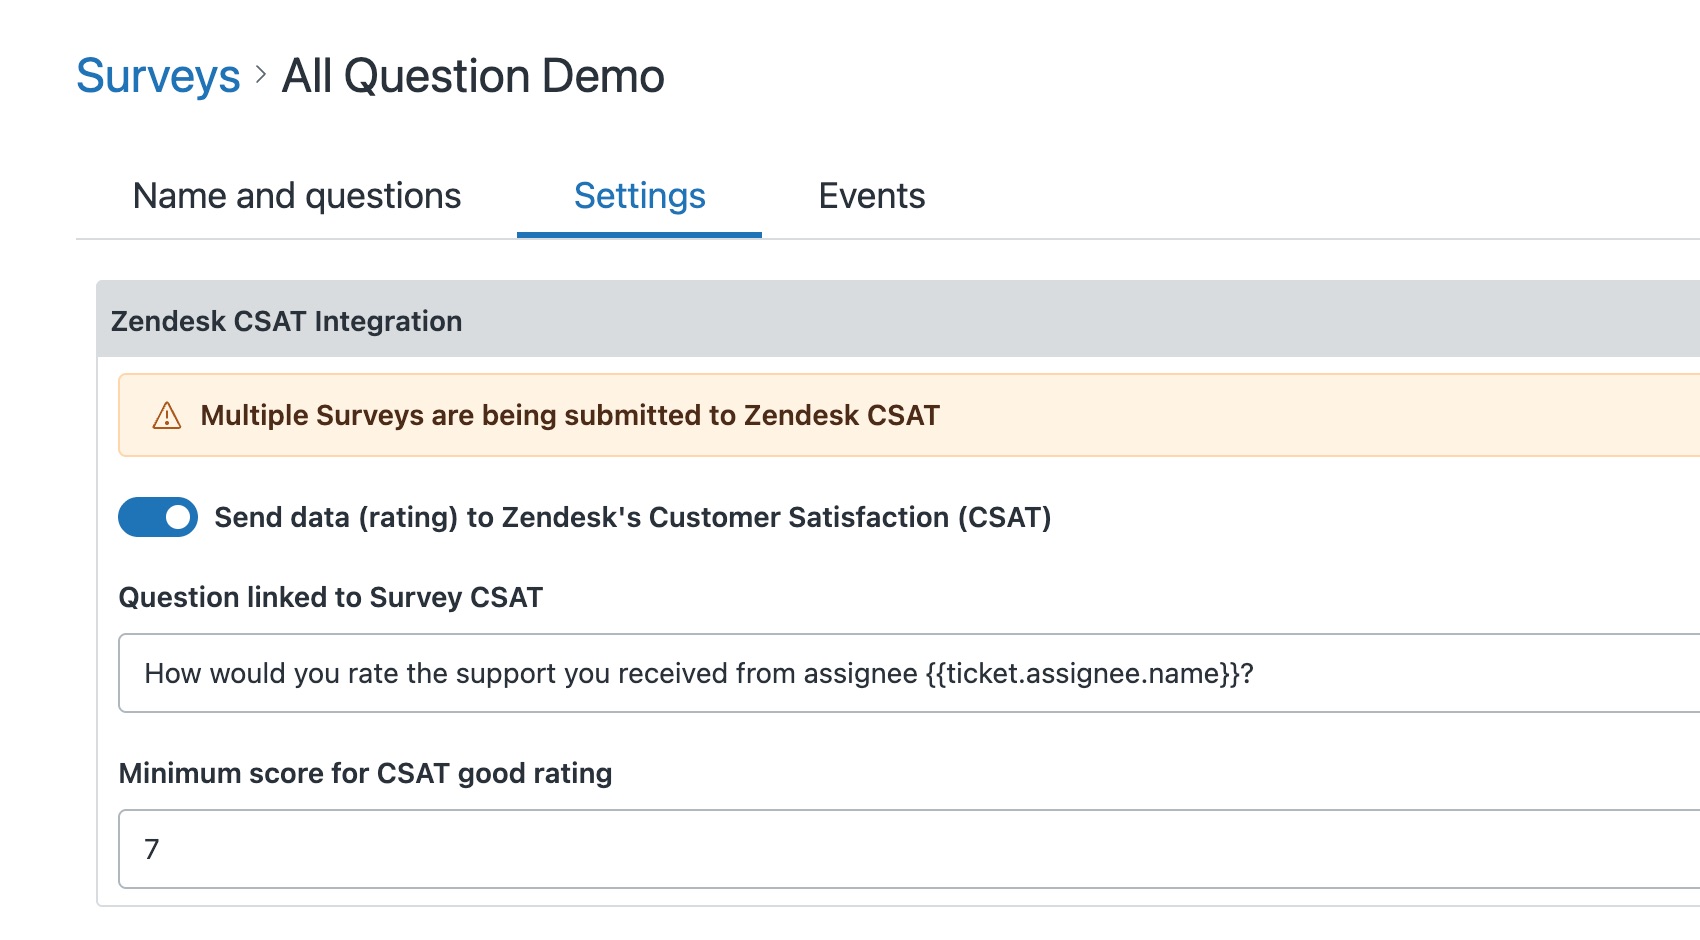Image resolution: width=1700 pixels, height=940 pixels.
Task: Click the warning triangle icon in alert
Action: click(x=166, y=415)
